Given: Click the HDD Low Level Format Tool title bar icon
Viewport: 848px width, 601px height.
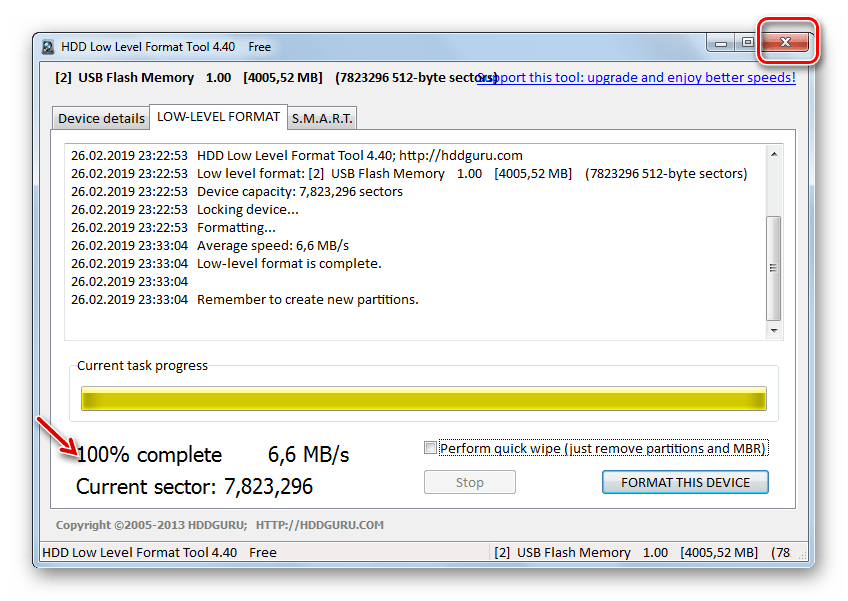Looking at the screenshot, I should tap(47, 47).
